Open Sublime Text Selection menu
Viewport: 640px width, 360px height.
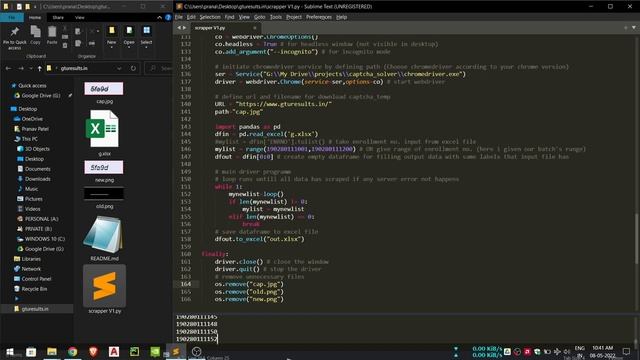[210, 17]
